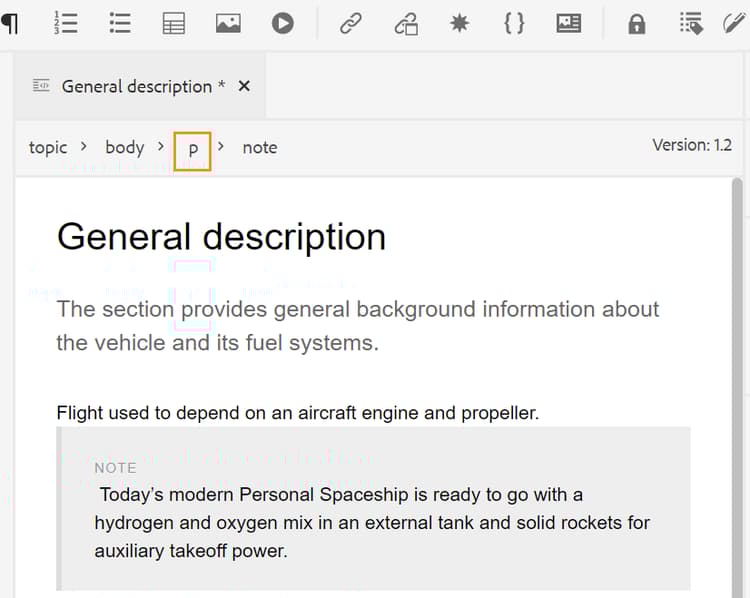Image resolution: width=750 pixels, height=598 pixels.
Task: Enable track changes with the pencil icon
Action: tap(735, 23)
